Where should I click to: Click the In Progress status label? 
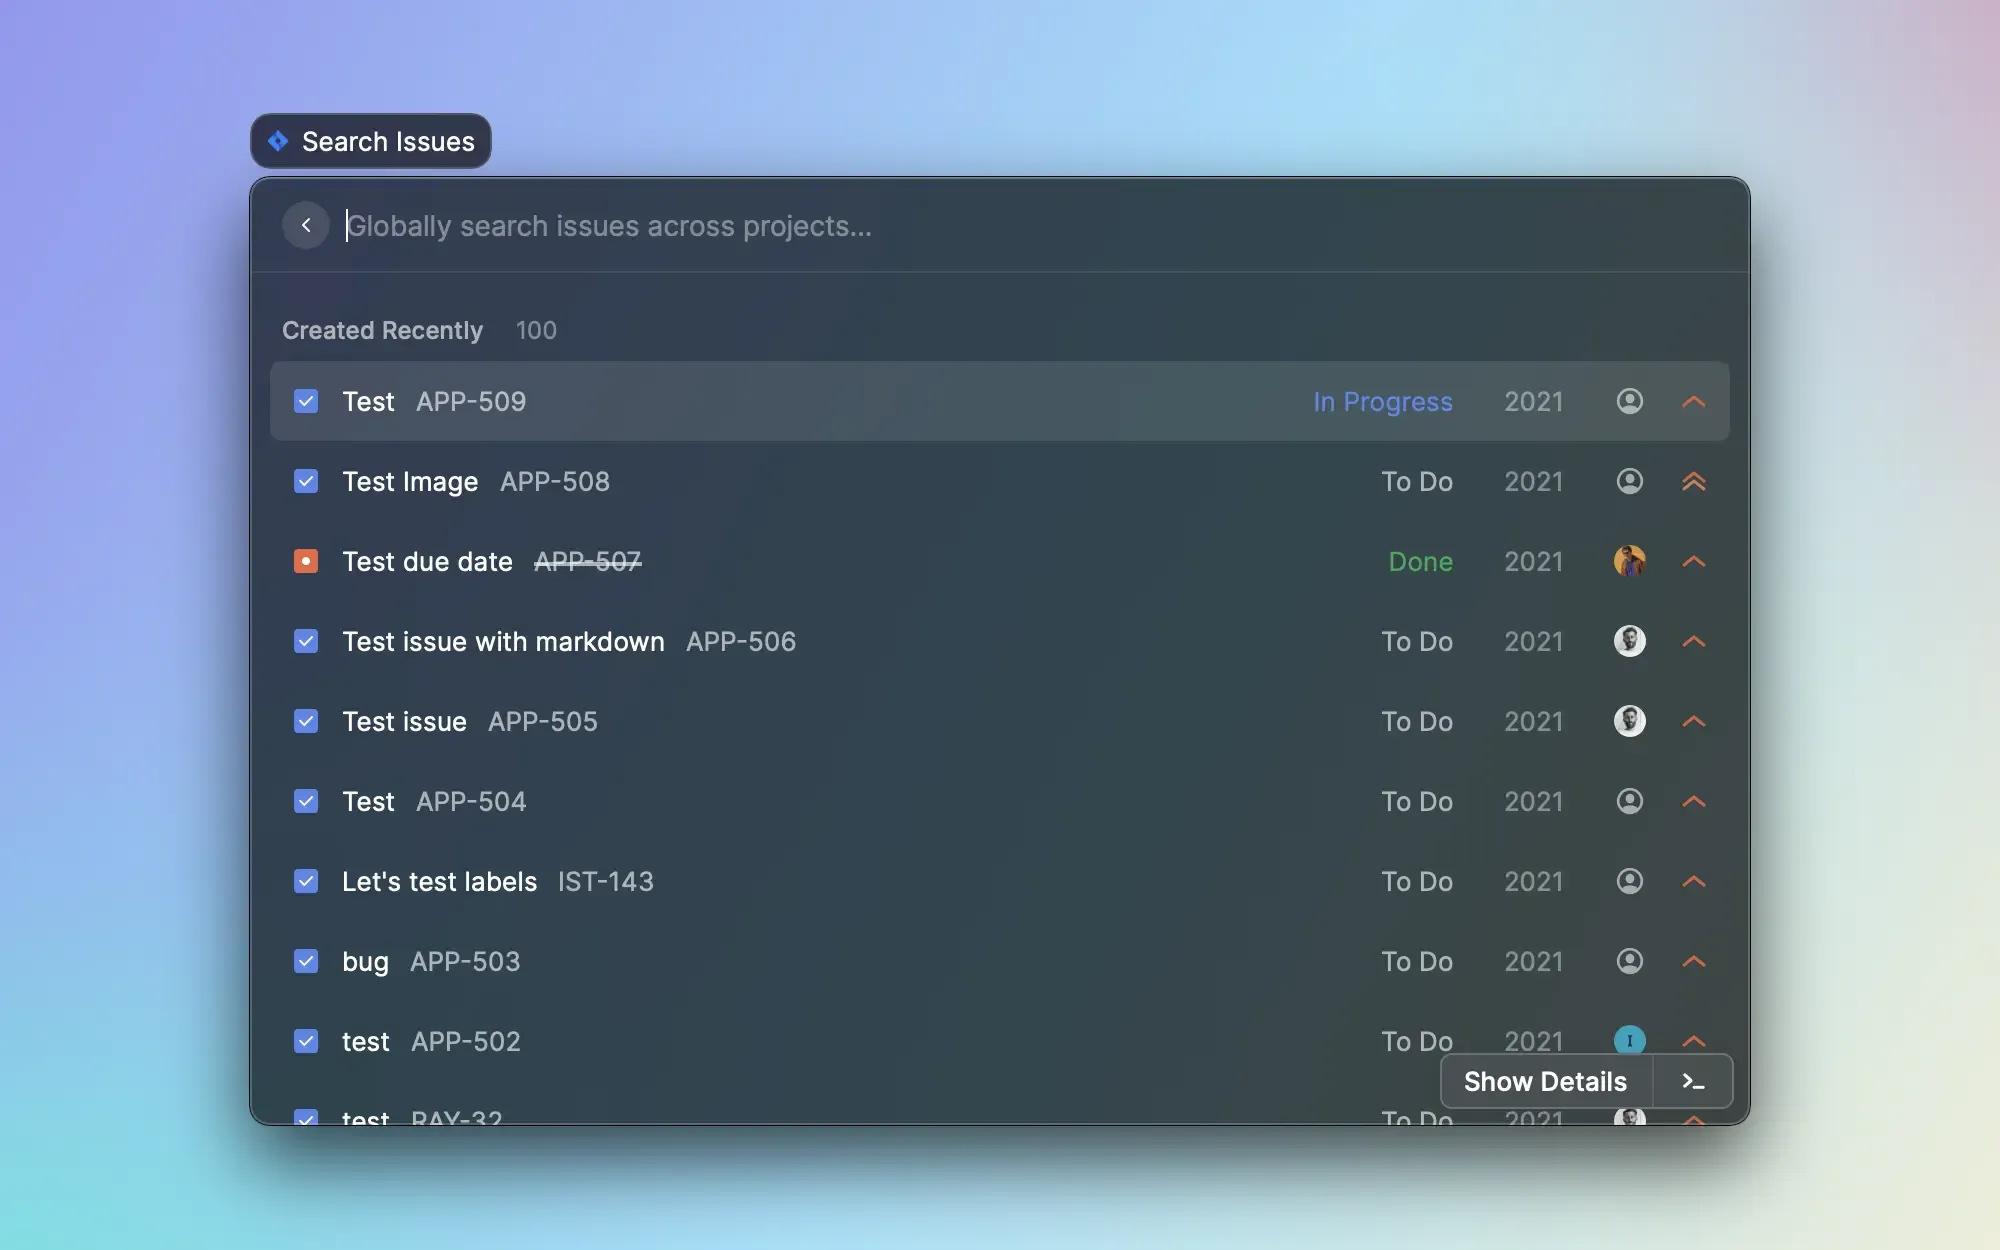pos(1382,401)
